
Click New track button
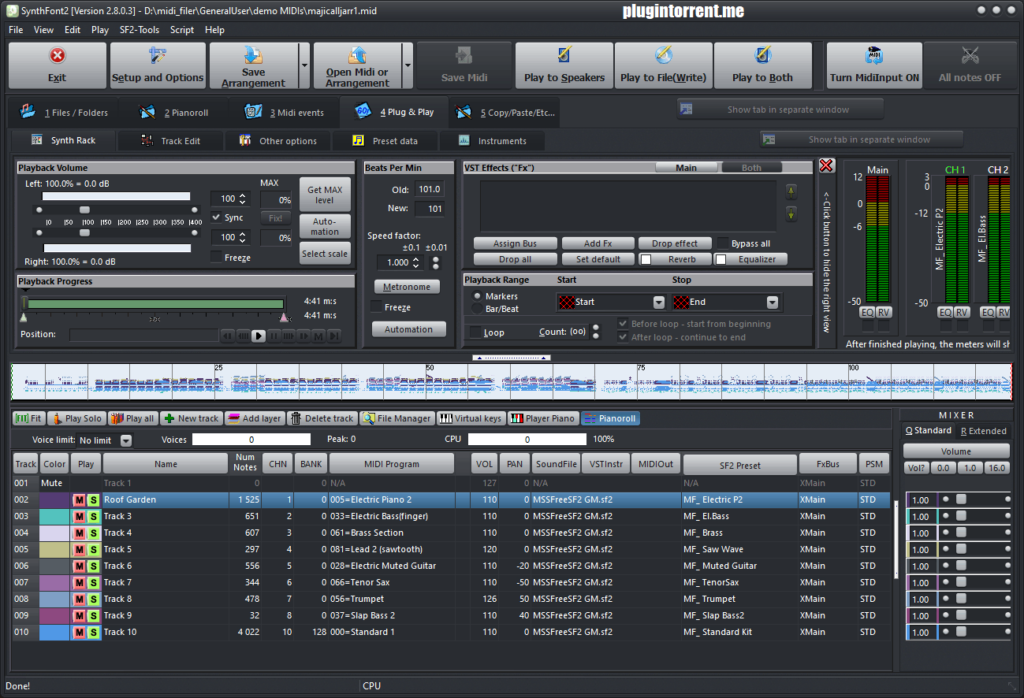(191, 419)
